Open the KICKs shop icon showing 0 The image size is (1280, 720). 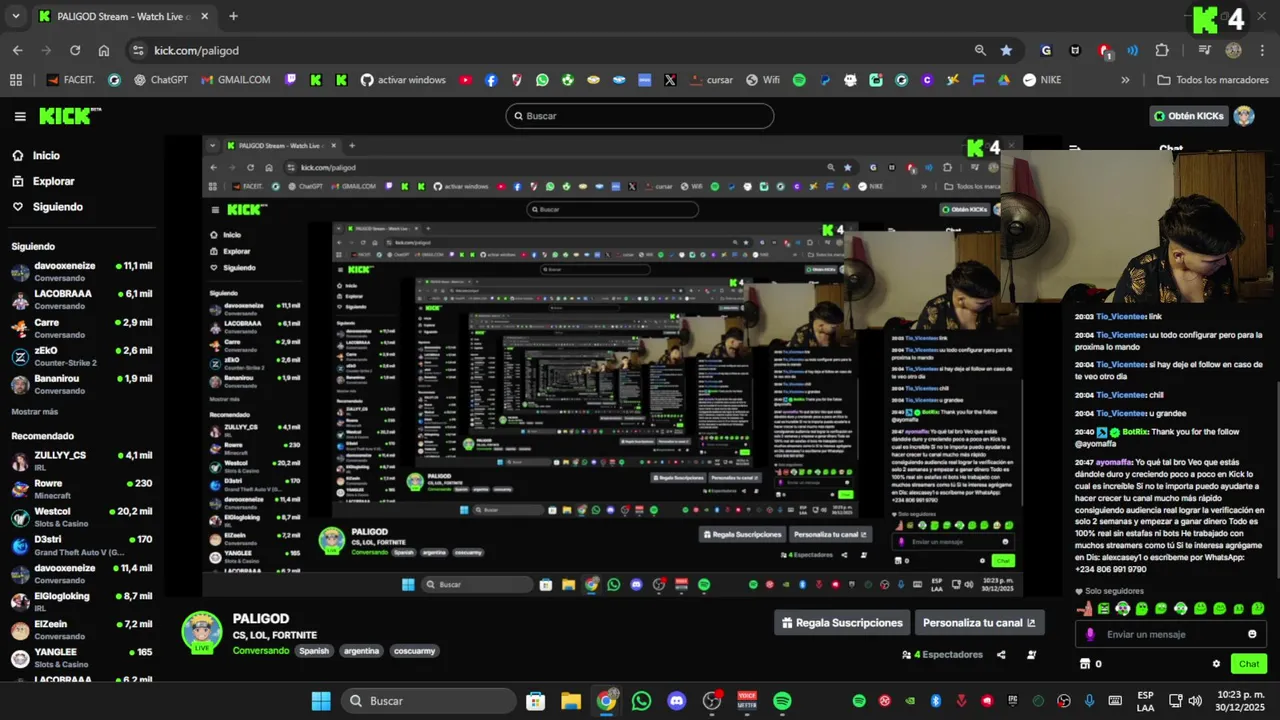click(x=1090, y=664)
